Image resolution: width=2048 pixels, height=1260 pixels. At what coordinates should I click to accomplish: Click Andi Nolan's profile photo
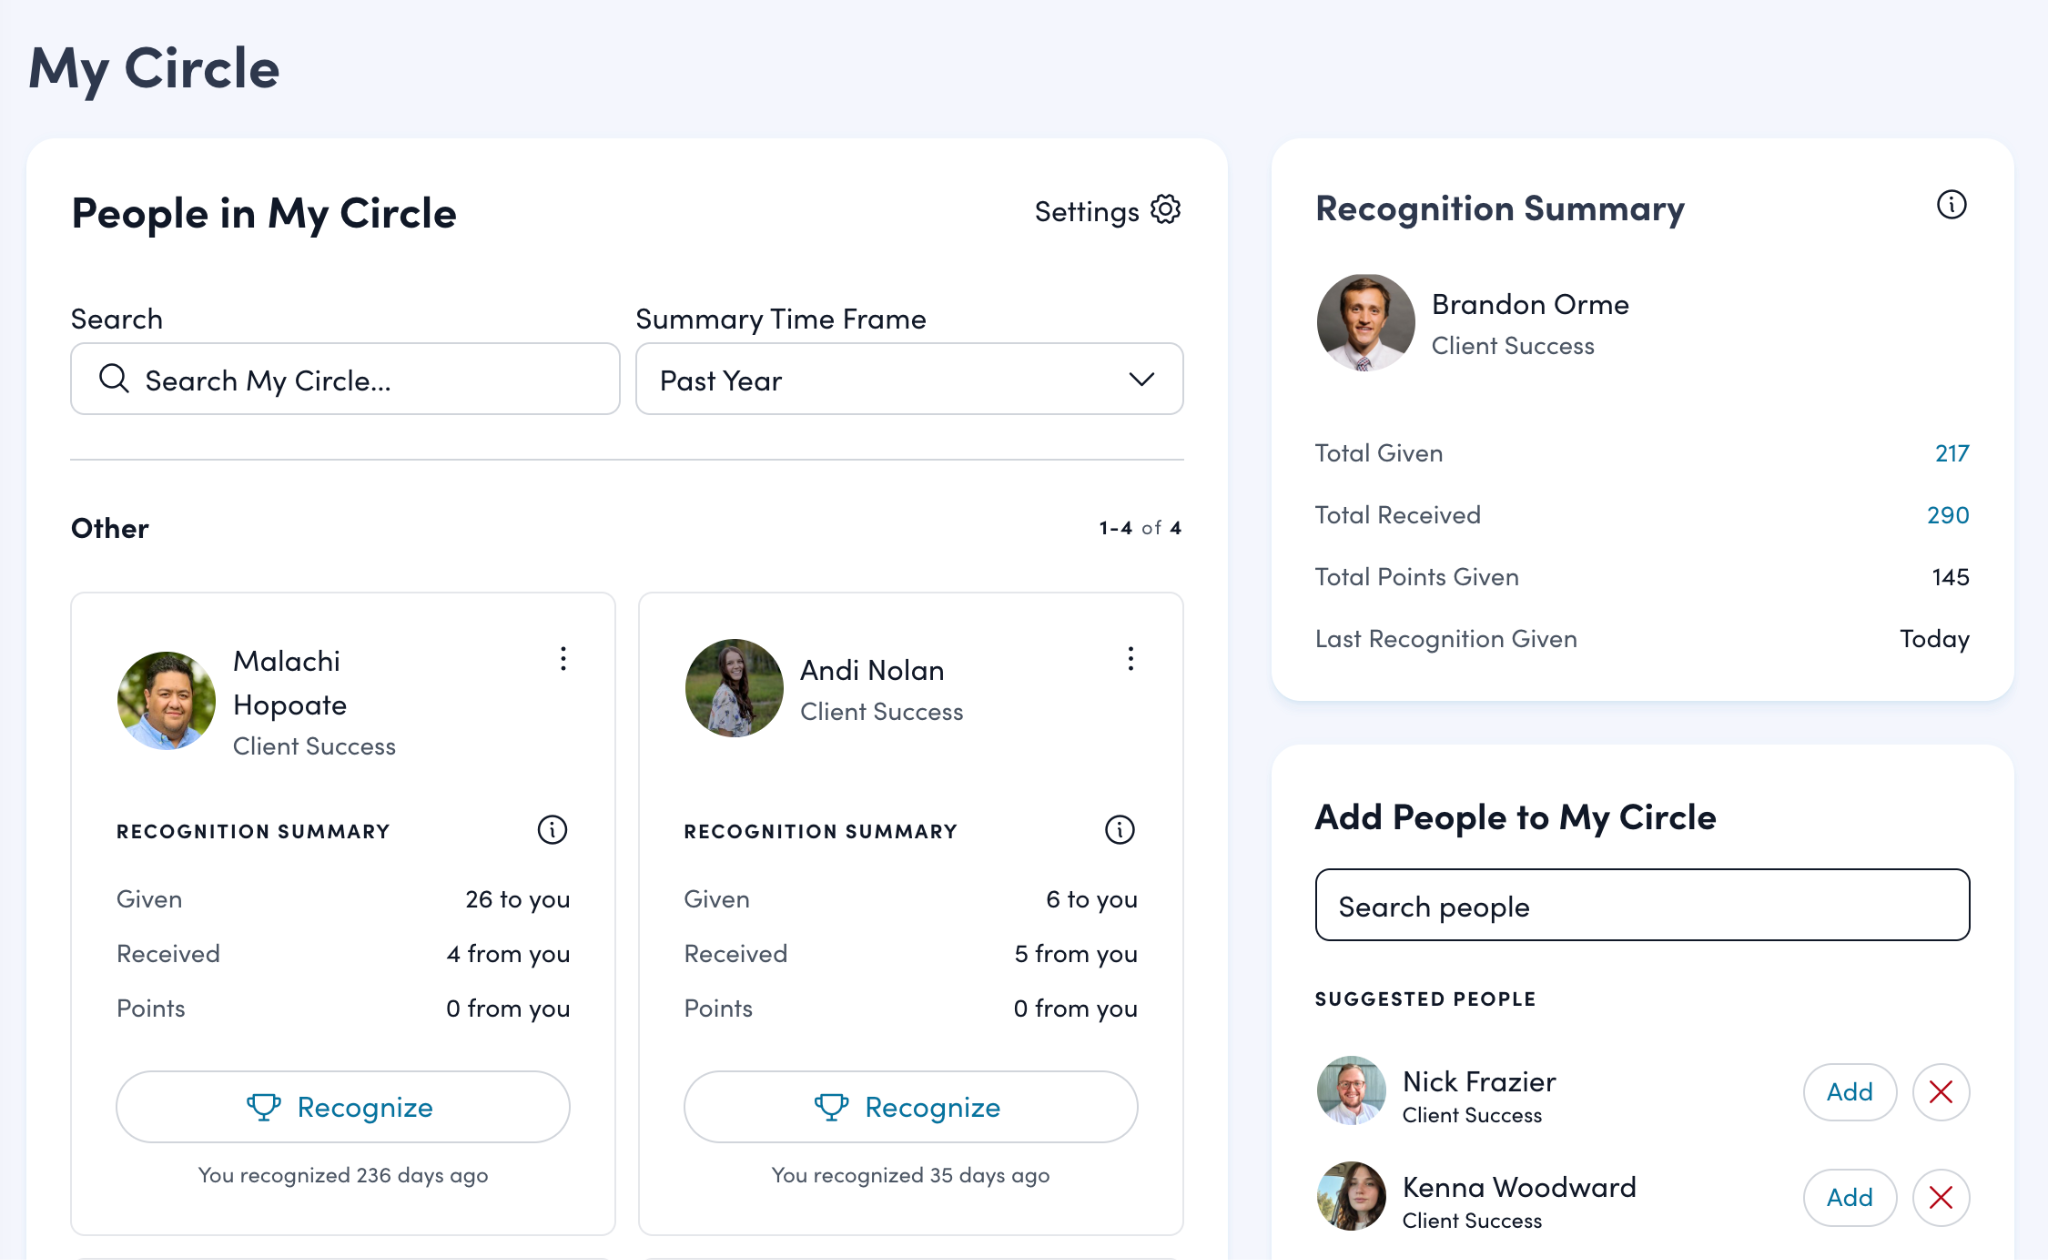click(x=734, y=689)
